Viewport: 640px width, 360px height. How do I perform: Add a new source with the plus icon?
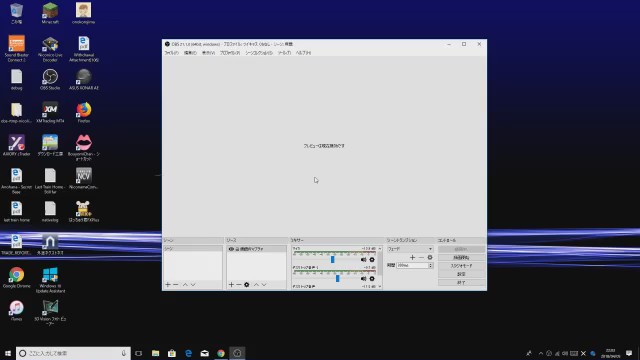pyautogui.click(x=231, y=284)
